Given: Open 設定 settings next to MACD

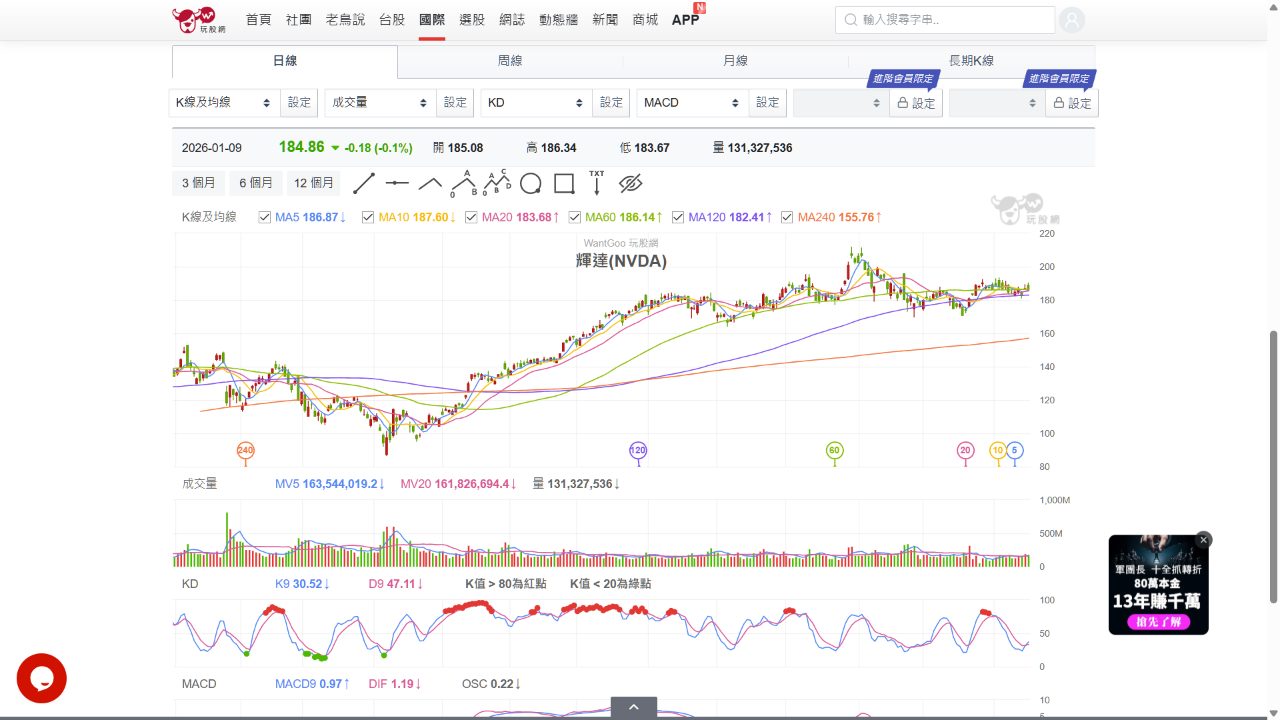Looking at the screenshot, I should click(x=767, y=102).
